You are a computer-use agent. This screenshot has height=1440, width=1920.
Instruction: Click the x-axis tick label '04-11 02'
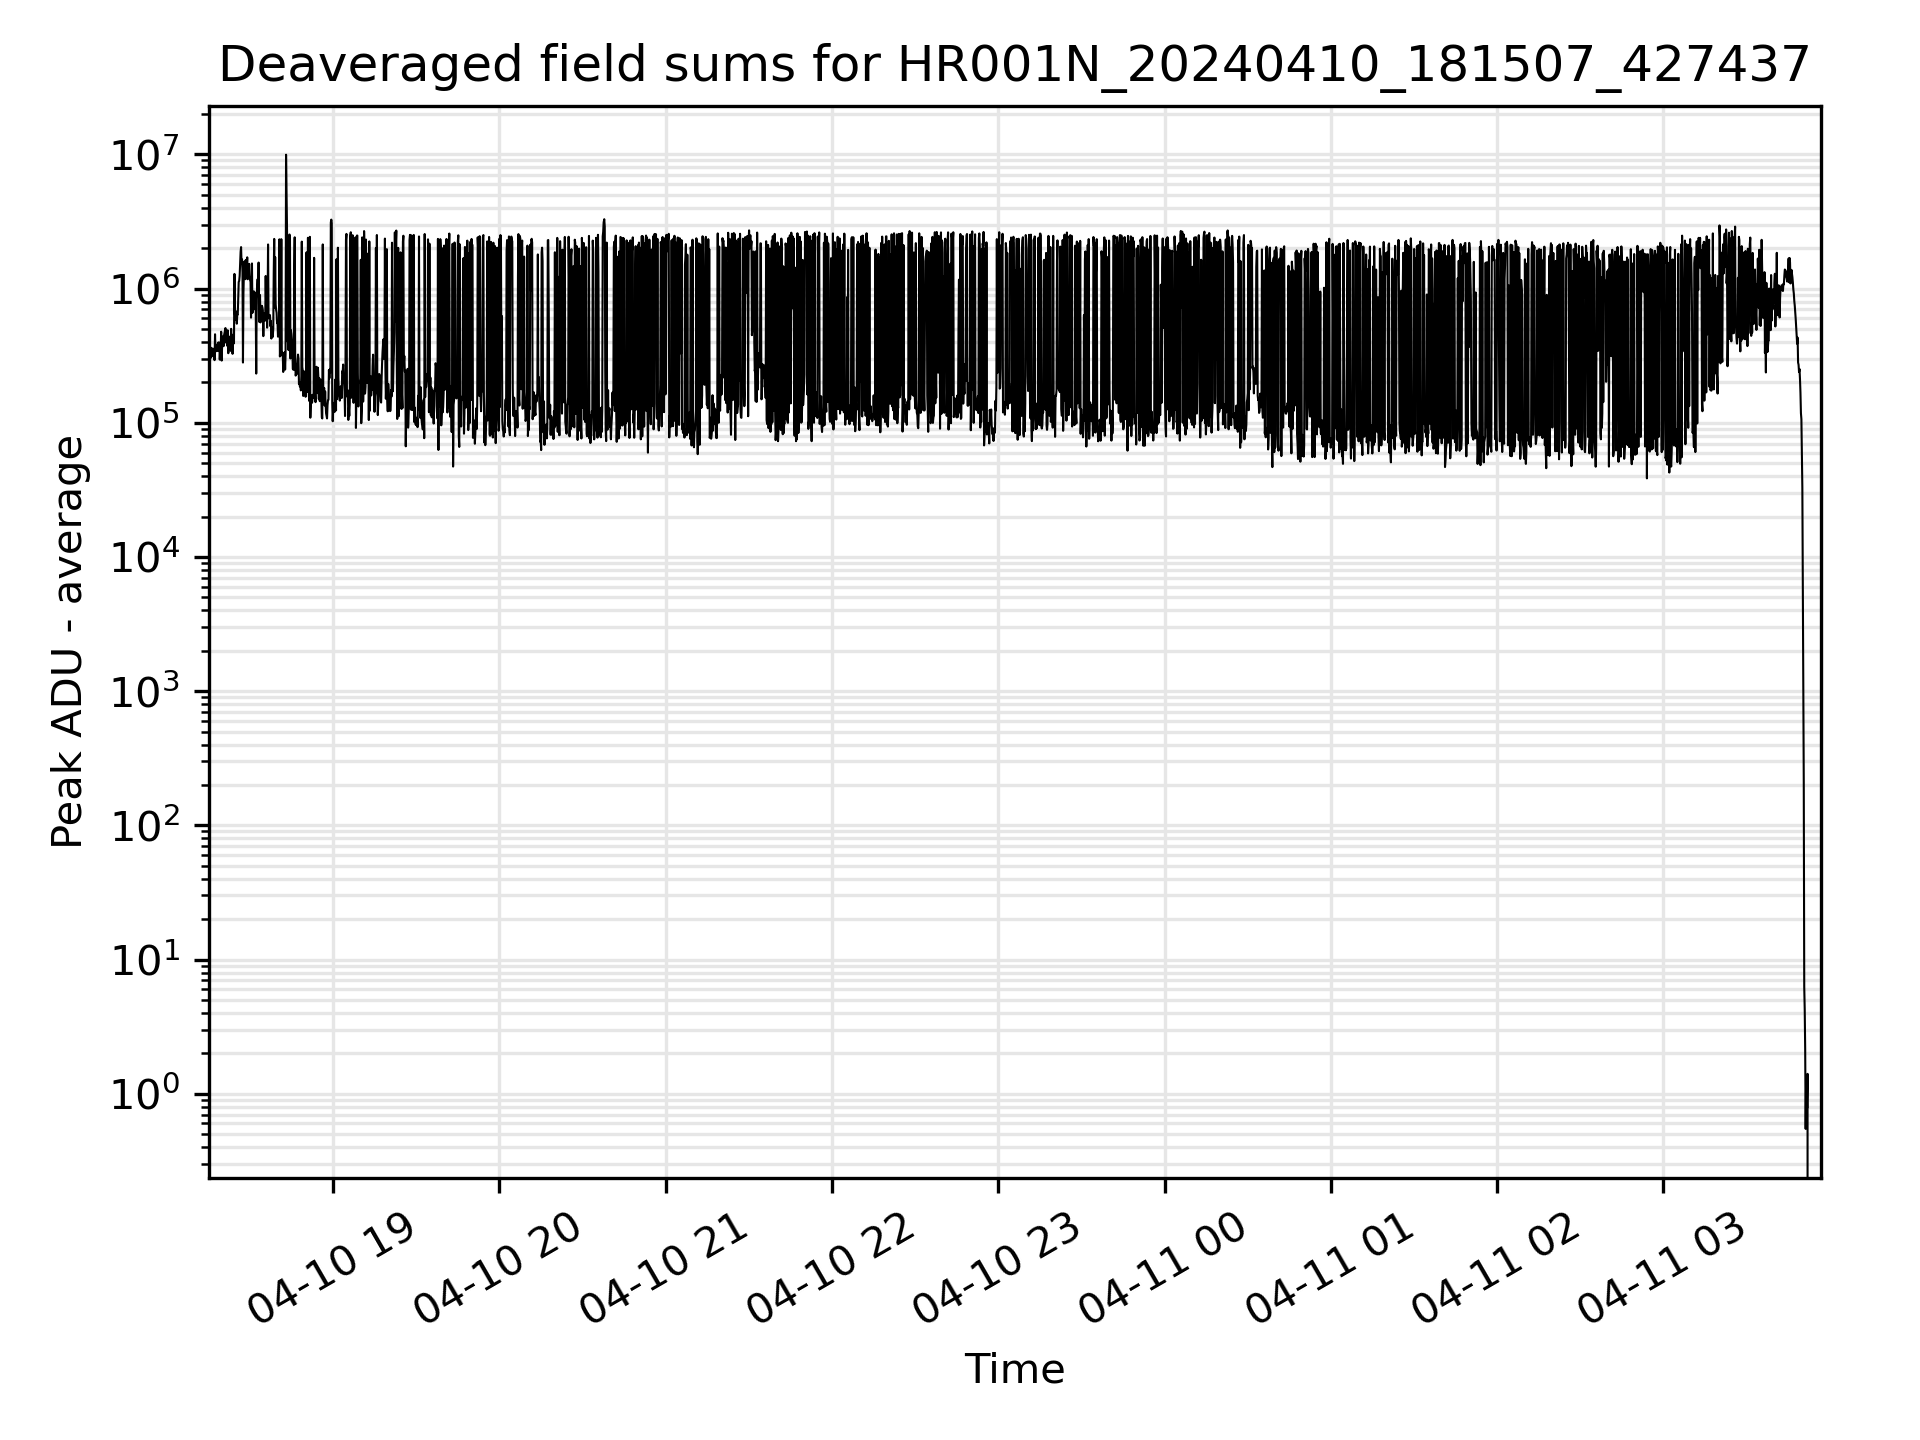coord(1496,1268)
